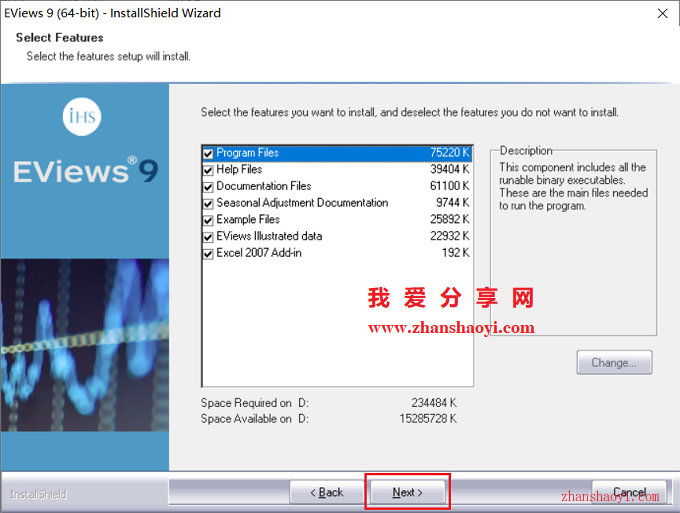The width and height of the screenshot is (680, 513).
Task: Toggle Seasonal Adjustment Documentation checkbox
Action: 208,204
